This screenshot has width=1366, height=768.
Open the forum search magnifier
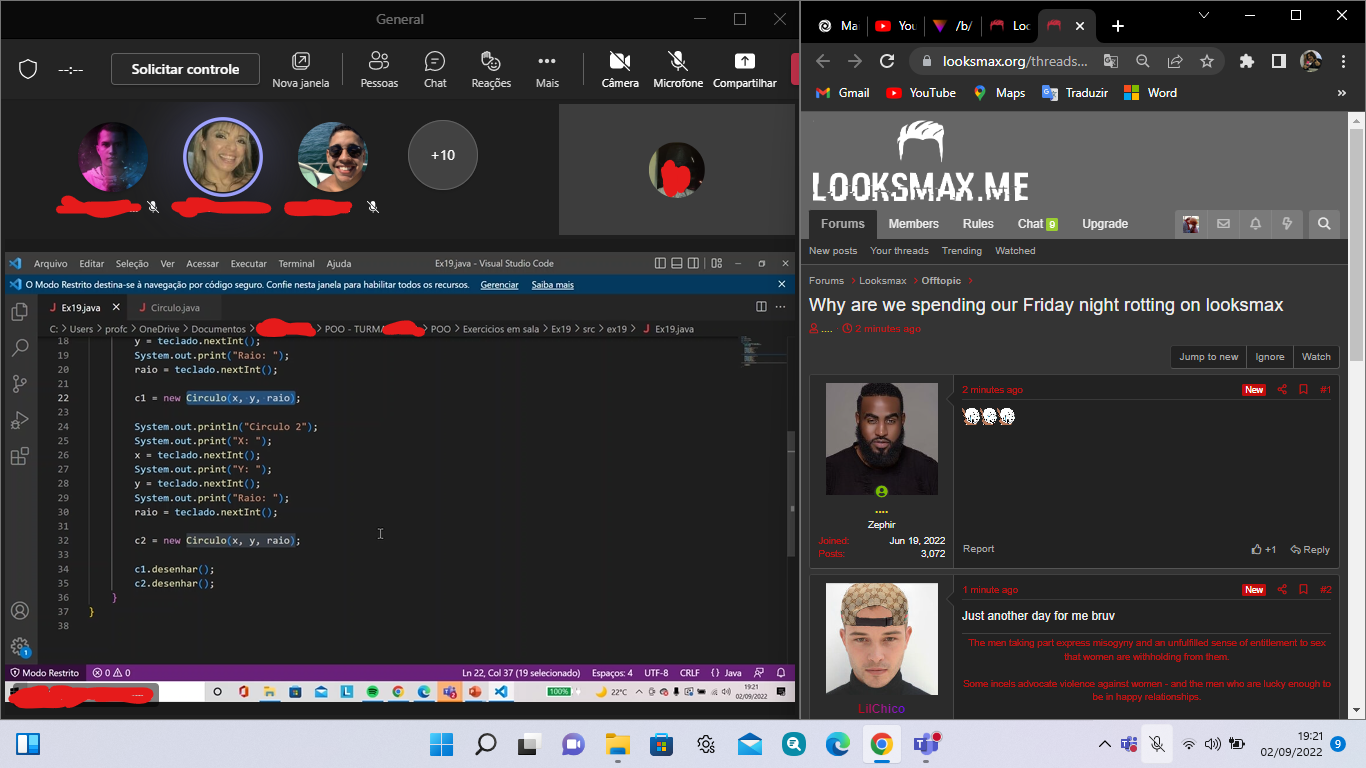pyautogui.click(x=1324, y=224)
